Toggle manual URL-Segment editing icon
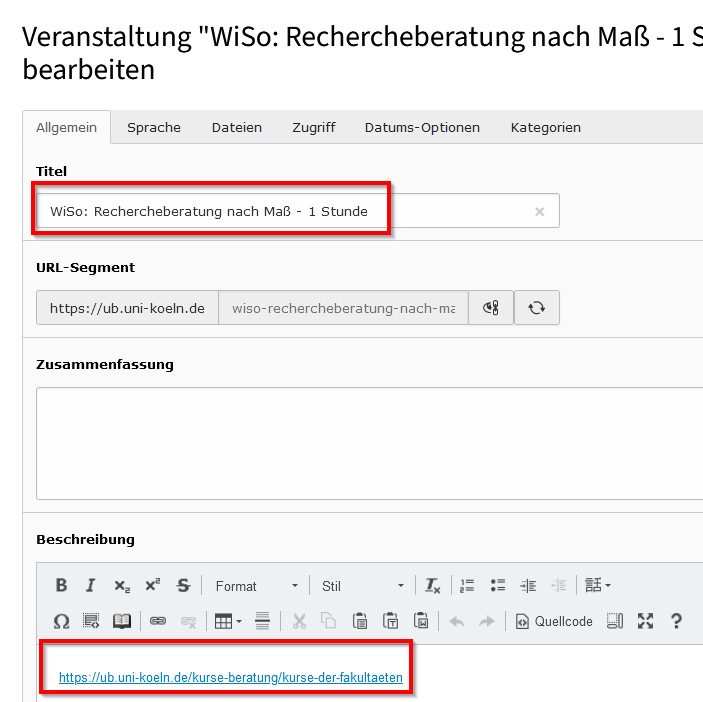 [491, 308]
